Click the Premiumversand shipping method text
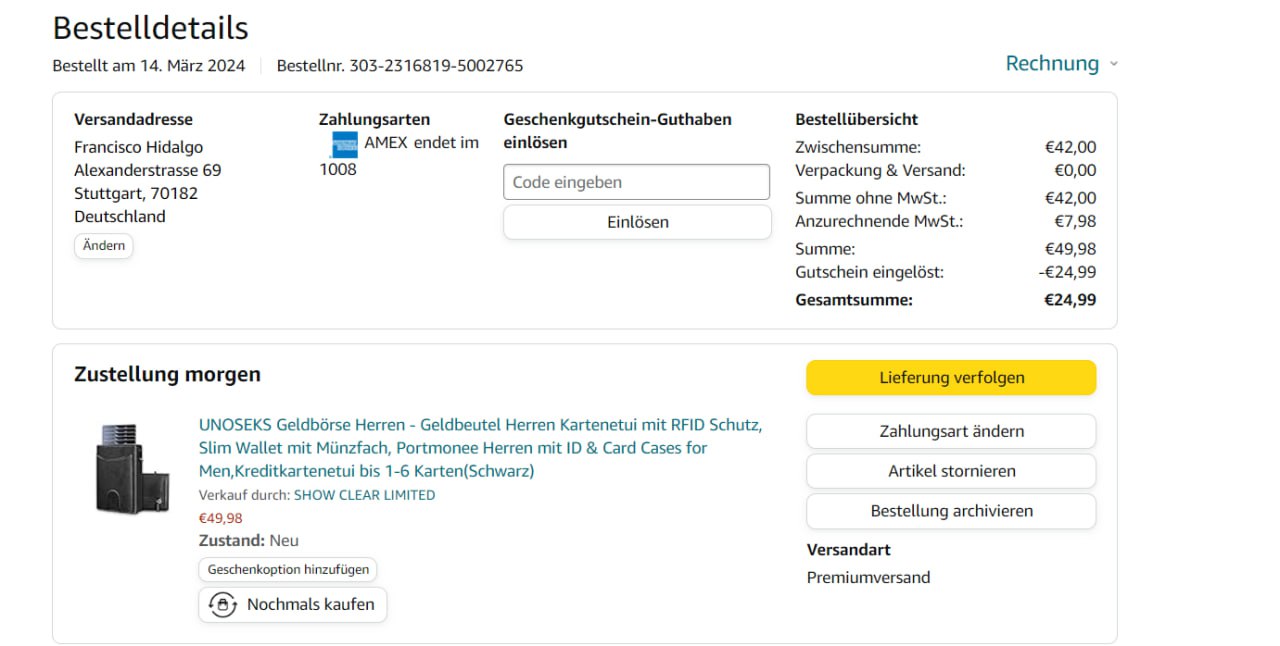 click(868, 577)
